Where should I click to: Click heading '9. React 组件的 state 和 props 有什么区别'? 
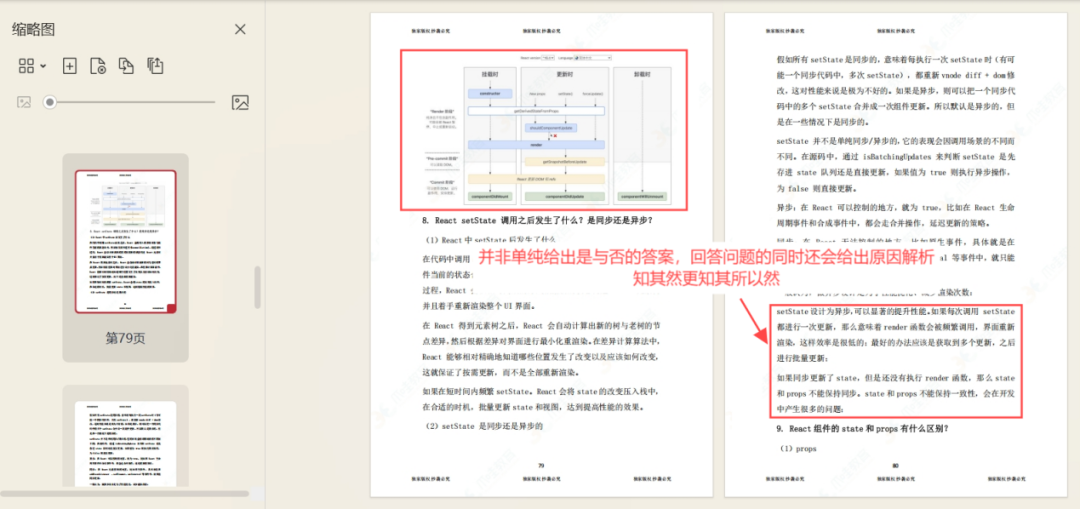coord(864,429)
